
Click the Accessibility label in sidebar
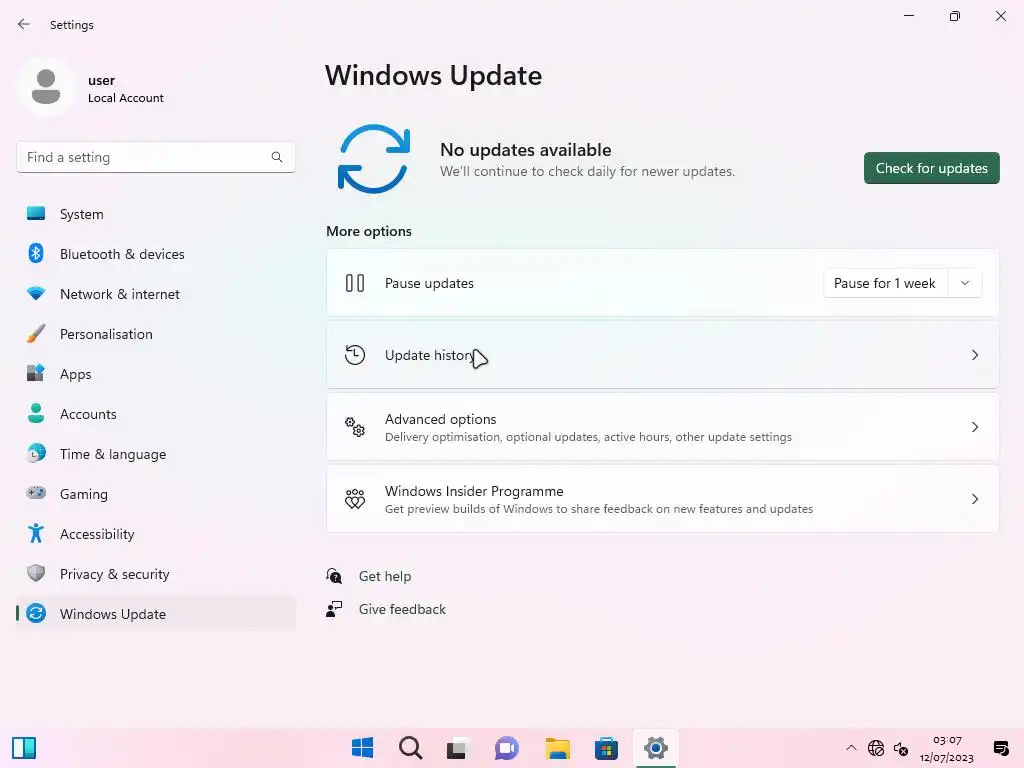[x=97, y=534]
